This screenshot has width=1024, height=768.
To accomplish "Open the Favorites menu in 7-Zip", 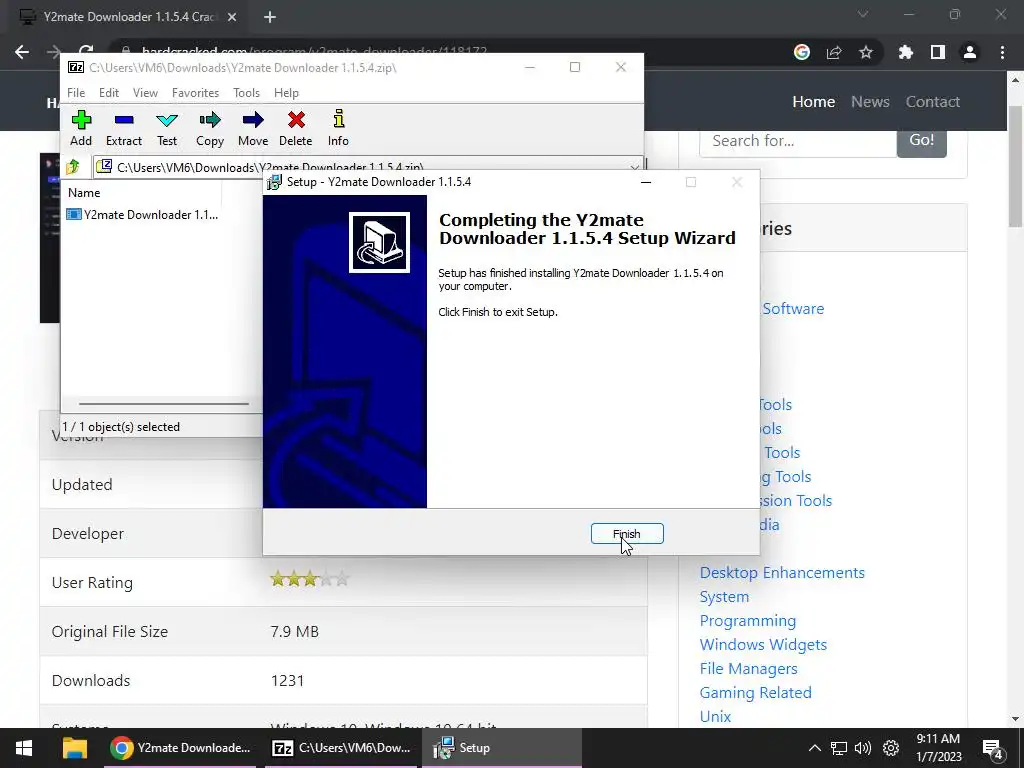I will coord(195,93).
